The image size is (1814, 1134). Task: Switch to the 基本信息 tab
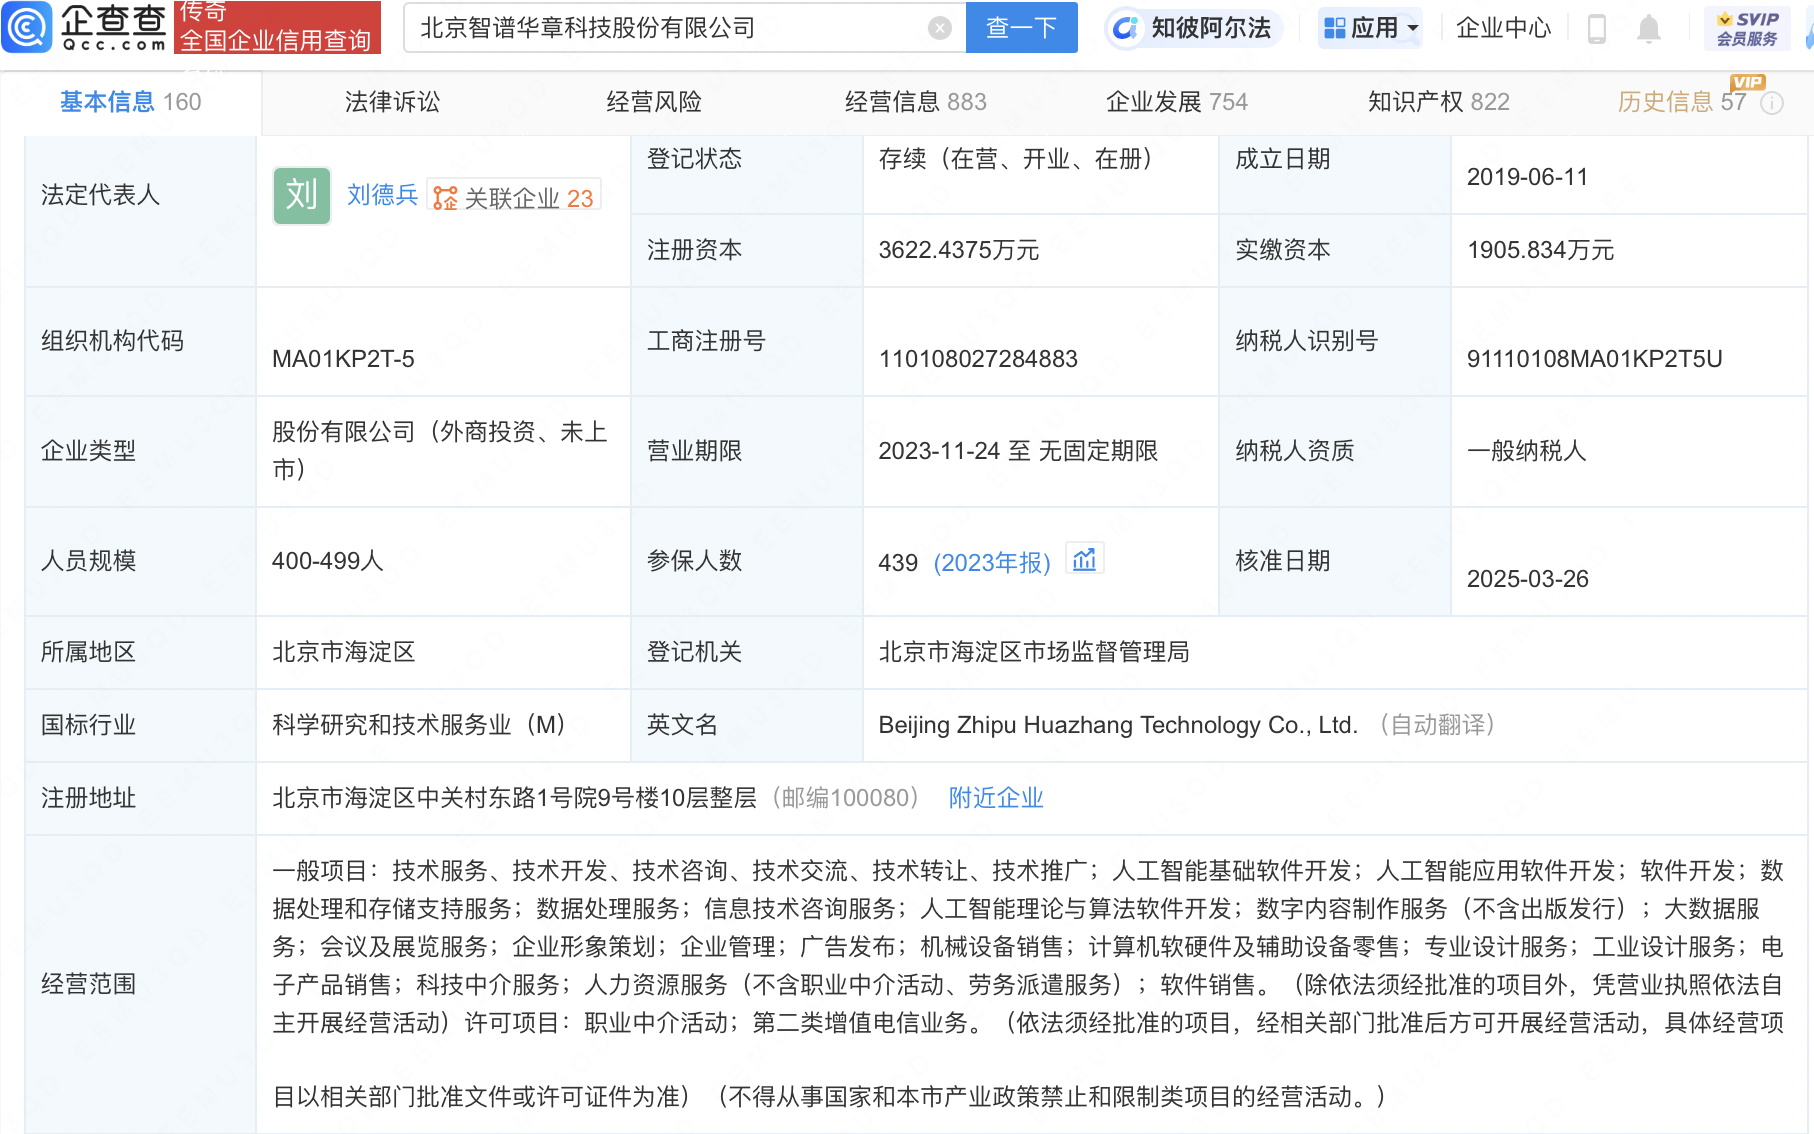click(x=130, y=102)
